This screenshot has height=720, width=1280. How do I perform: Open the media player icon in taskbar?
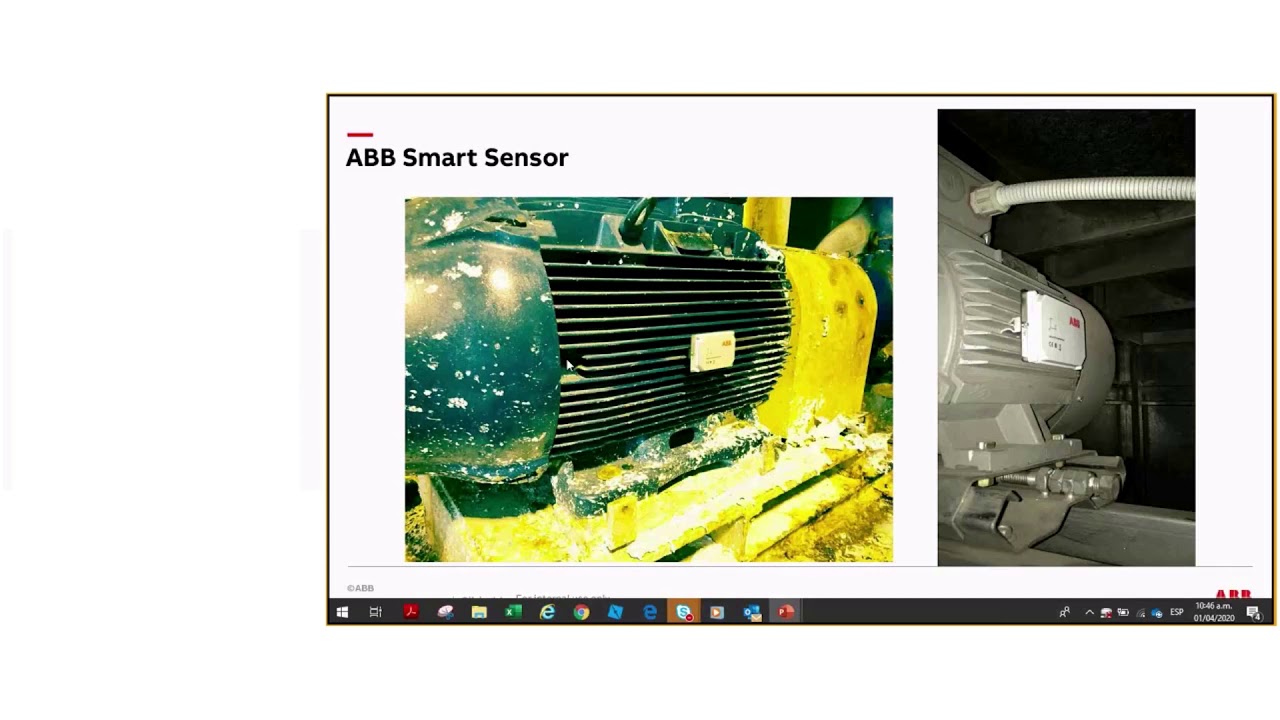coord(717,612)
